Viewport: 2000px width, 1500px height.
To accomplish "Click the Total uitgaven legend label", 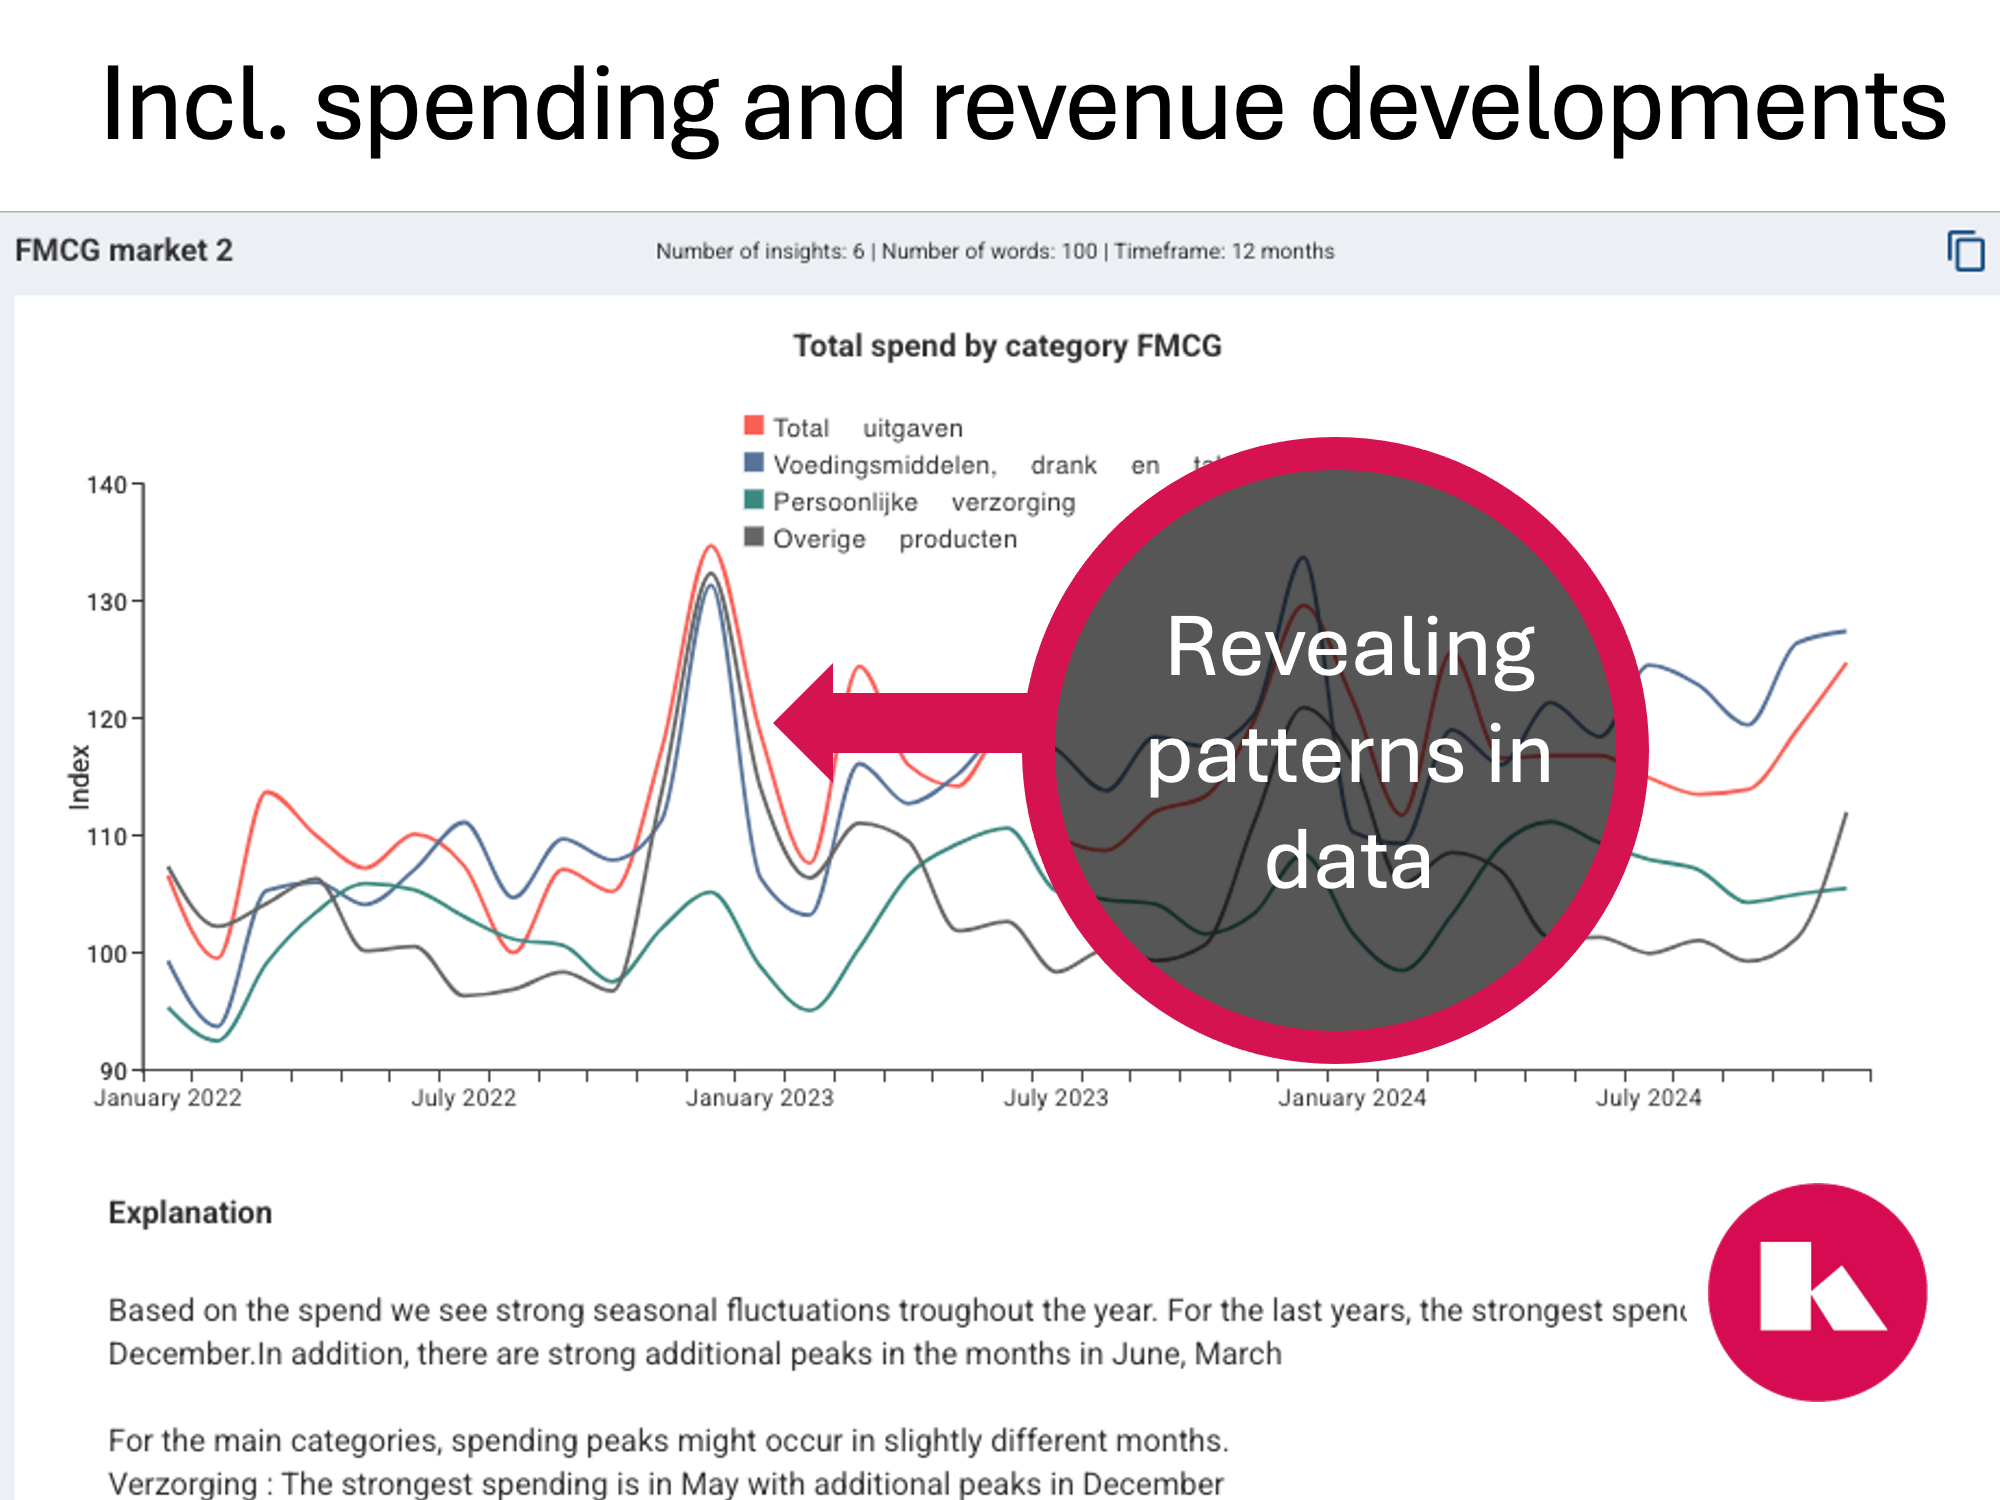I will (867, 428).
